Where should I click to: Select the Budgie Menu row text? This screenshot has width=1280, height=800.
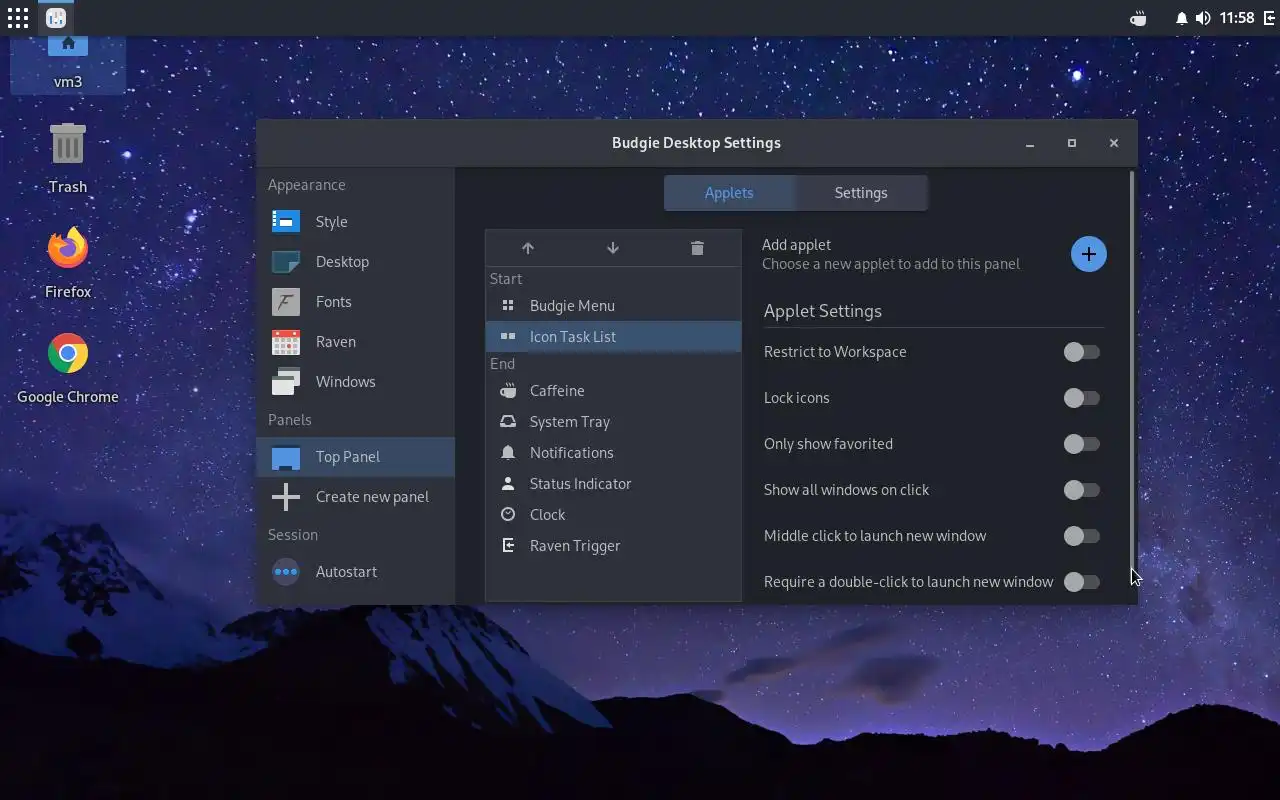coord(572,306)
